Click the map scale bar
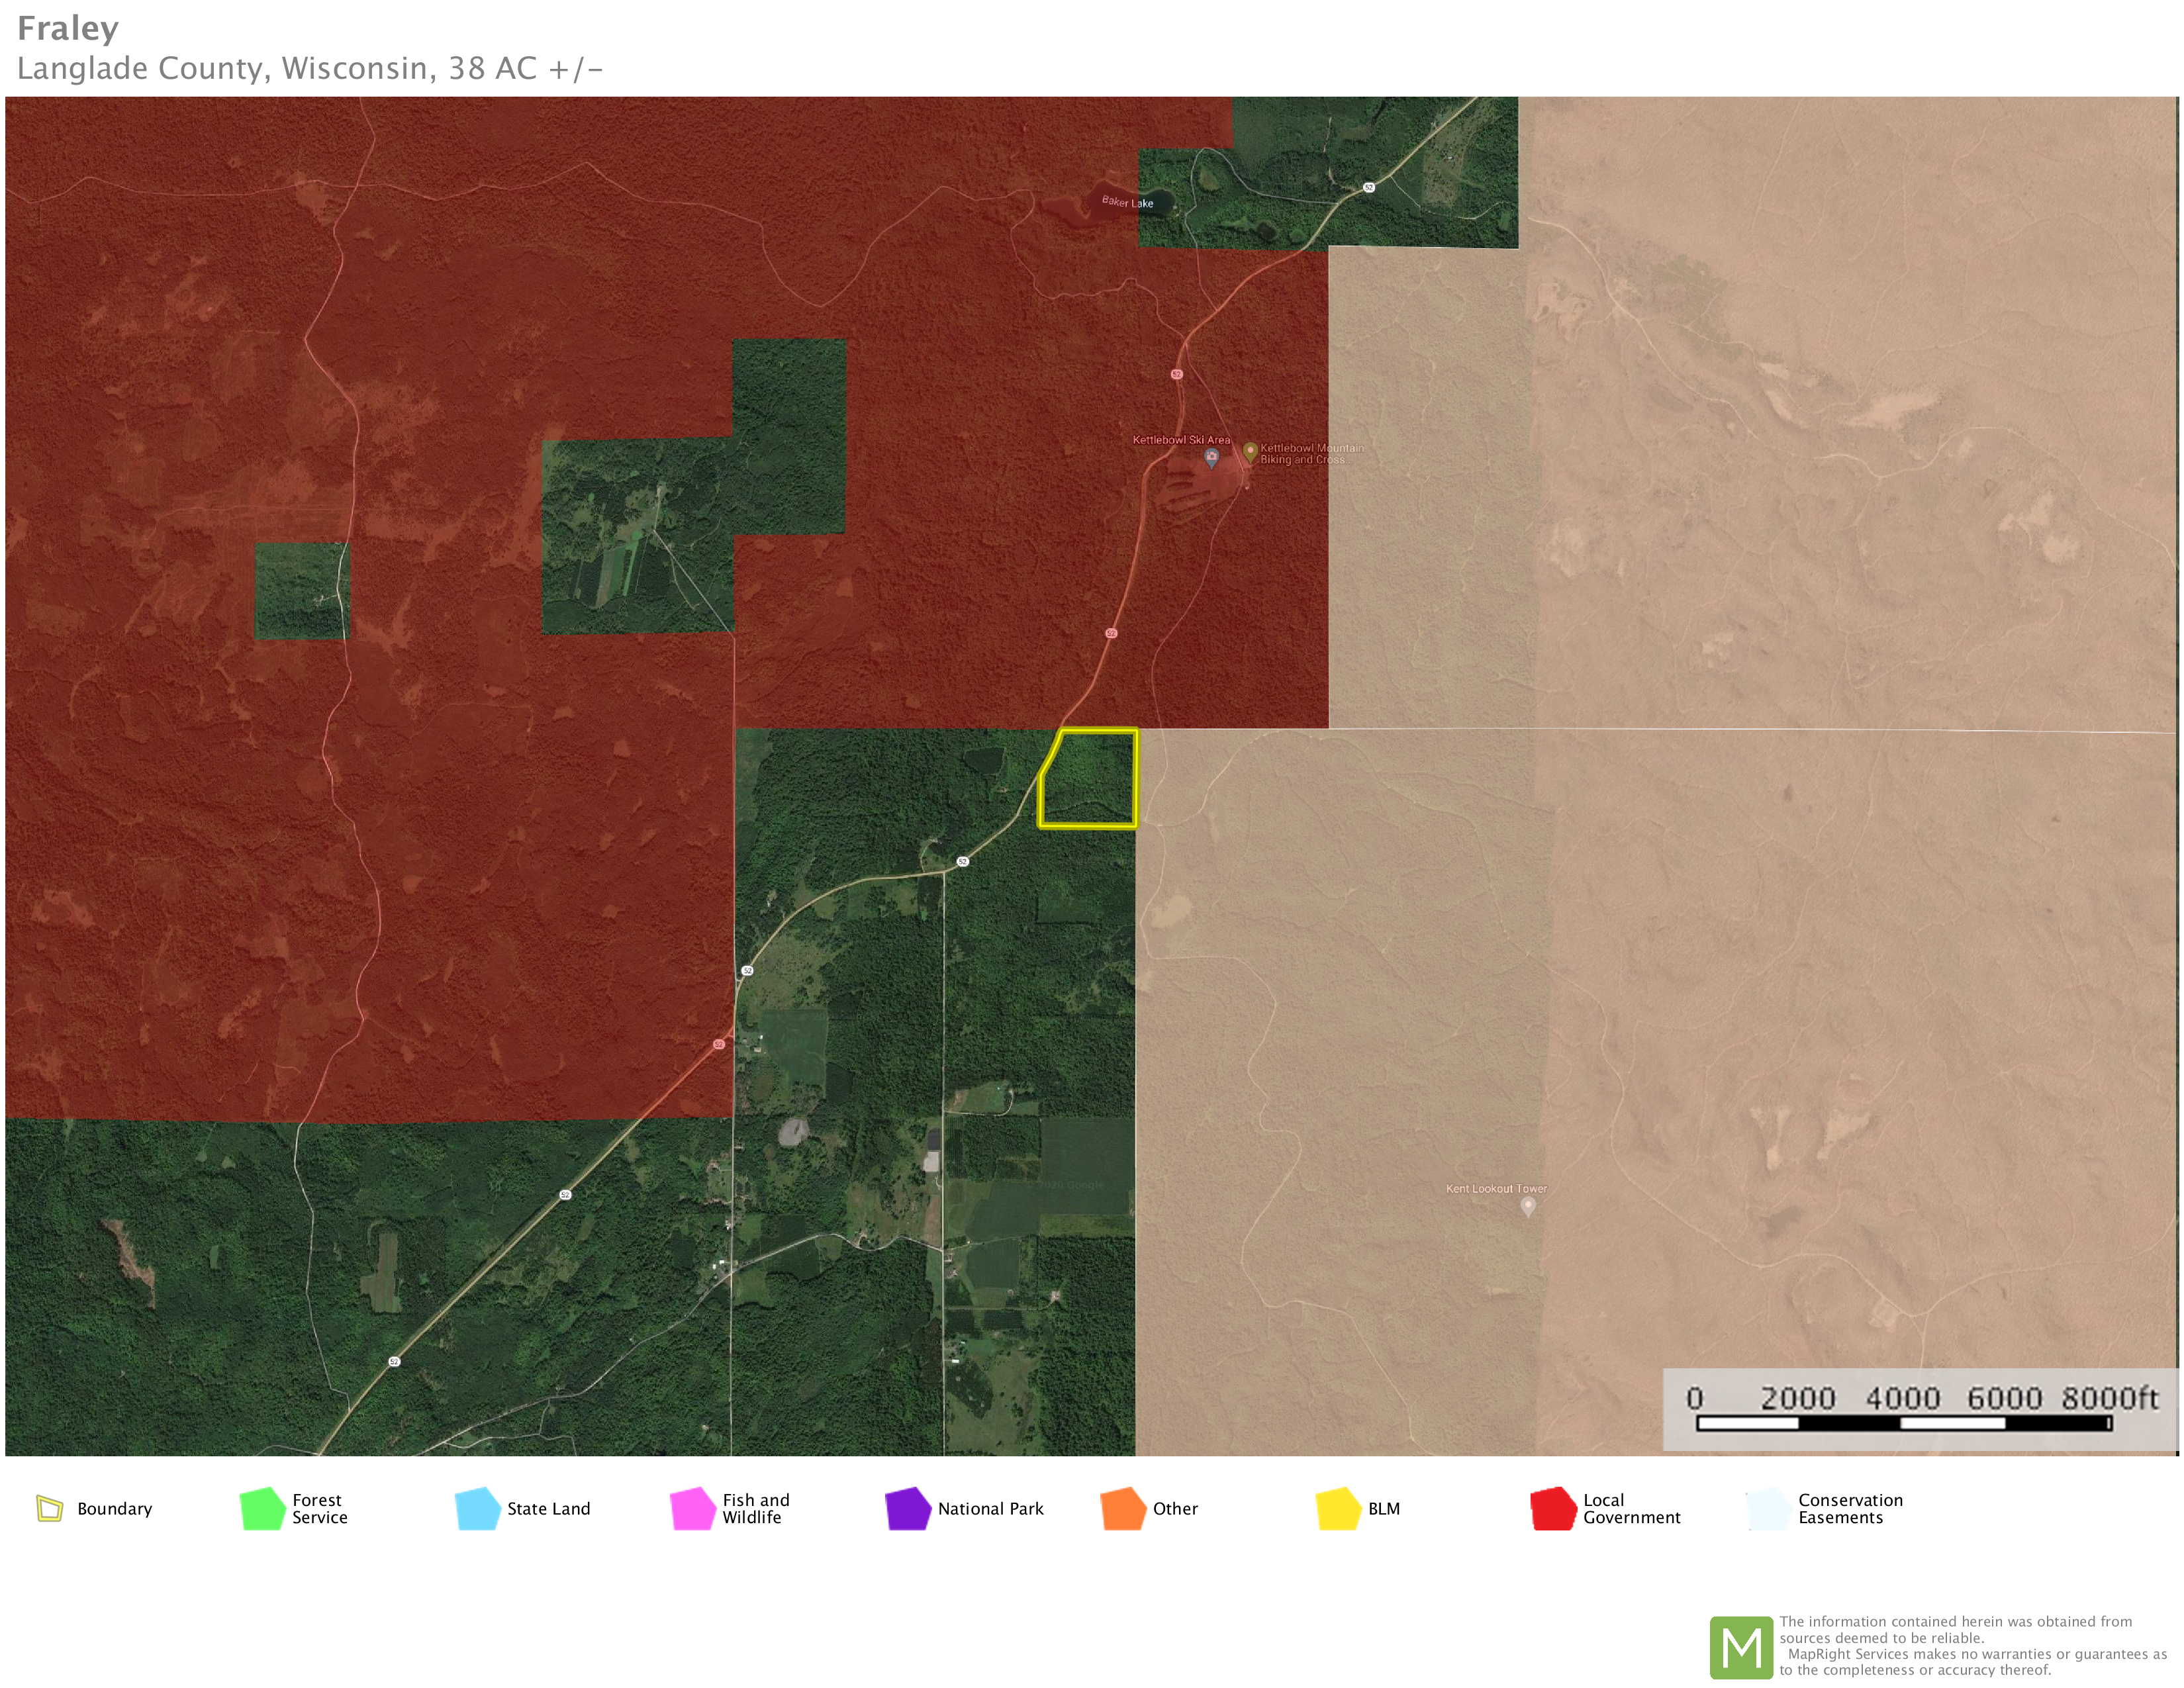This screenshot has height=1688, width=2184. [x=1904, y=1422]
